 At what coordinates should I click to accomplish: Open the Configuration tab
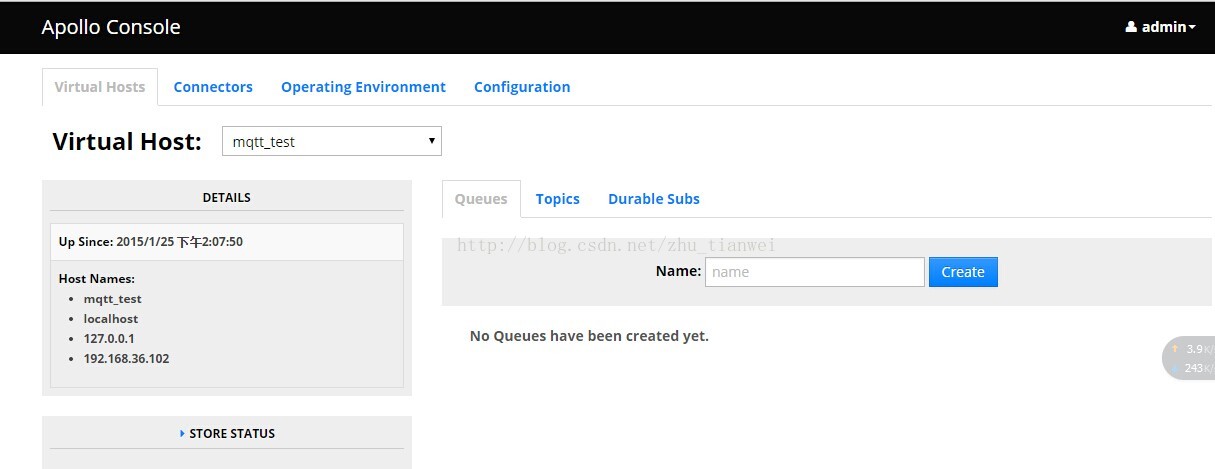coord(522,87)
